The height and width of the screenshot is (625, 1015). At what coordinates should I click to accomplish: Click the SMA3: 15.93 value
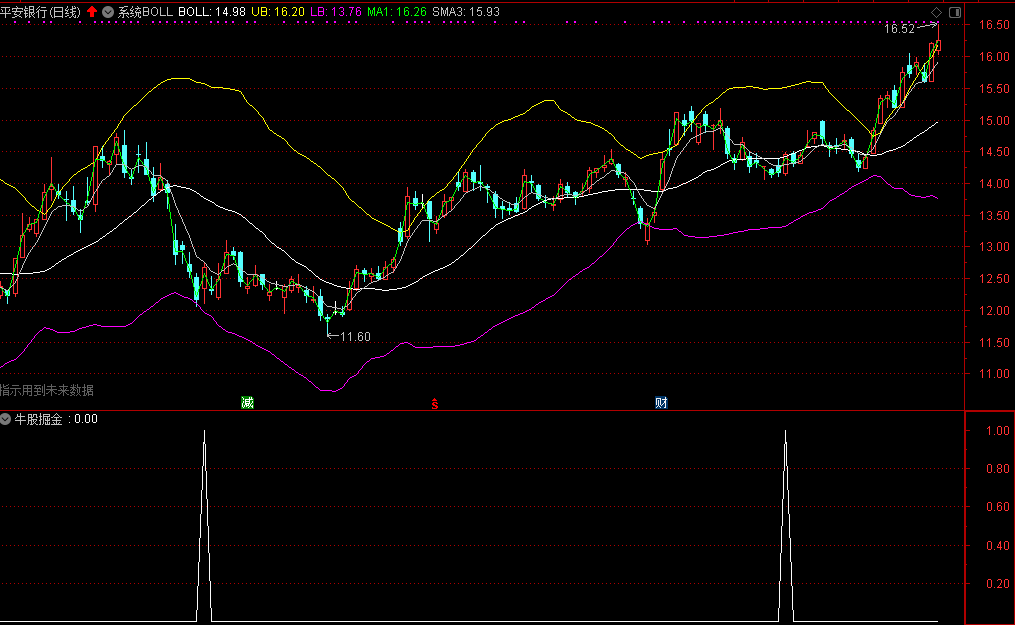tap(466, 12)
